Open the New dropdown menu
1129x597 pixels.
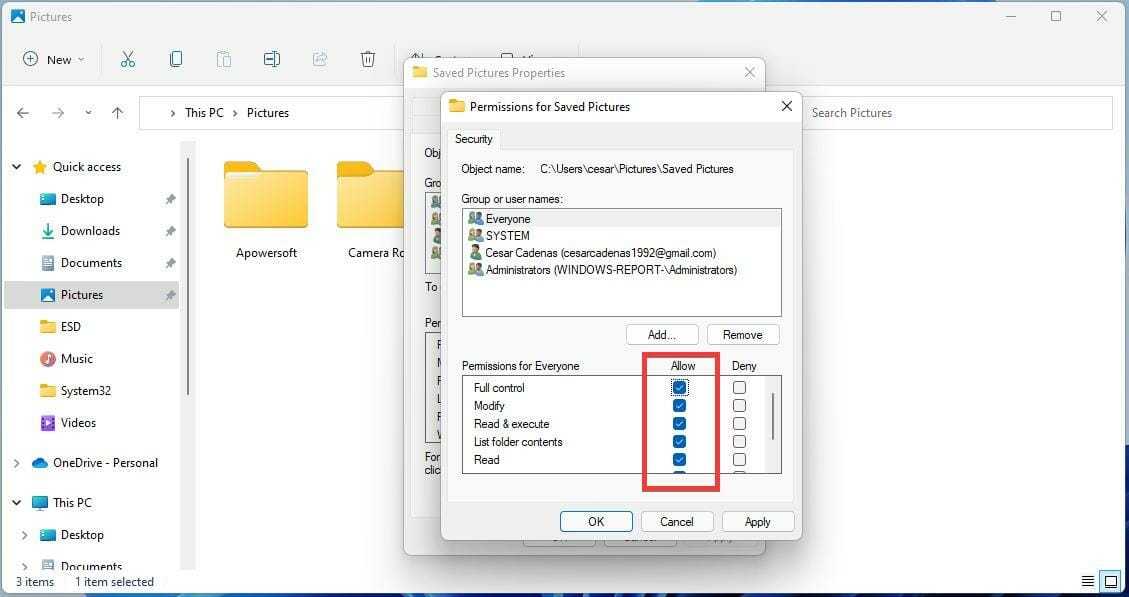(x=54, y=59)
